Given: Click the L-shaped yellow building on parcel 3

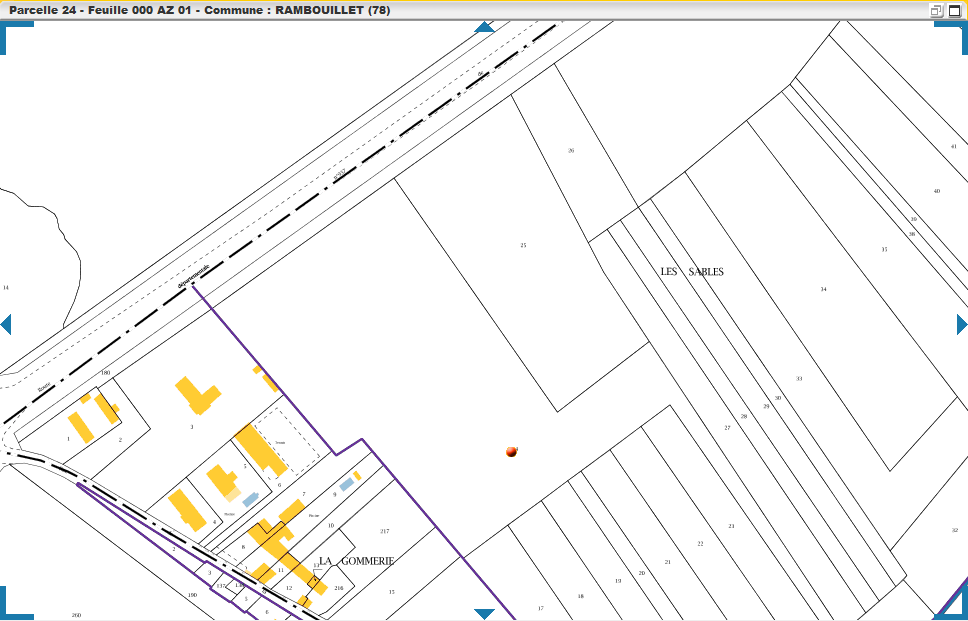Looking at the screenshot, I should (x=198, y=395).
